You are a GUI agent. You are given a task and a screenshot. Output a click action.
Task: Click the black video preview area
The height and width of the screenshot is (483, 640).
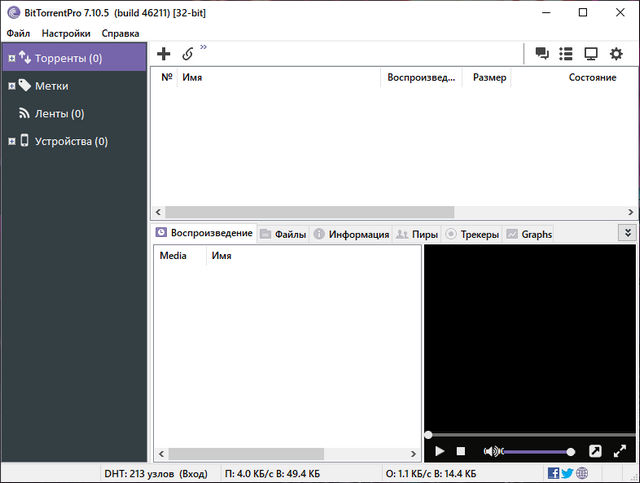tap(530, 337)
